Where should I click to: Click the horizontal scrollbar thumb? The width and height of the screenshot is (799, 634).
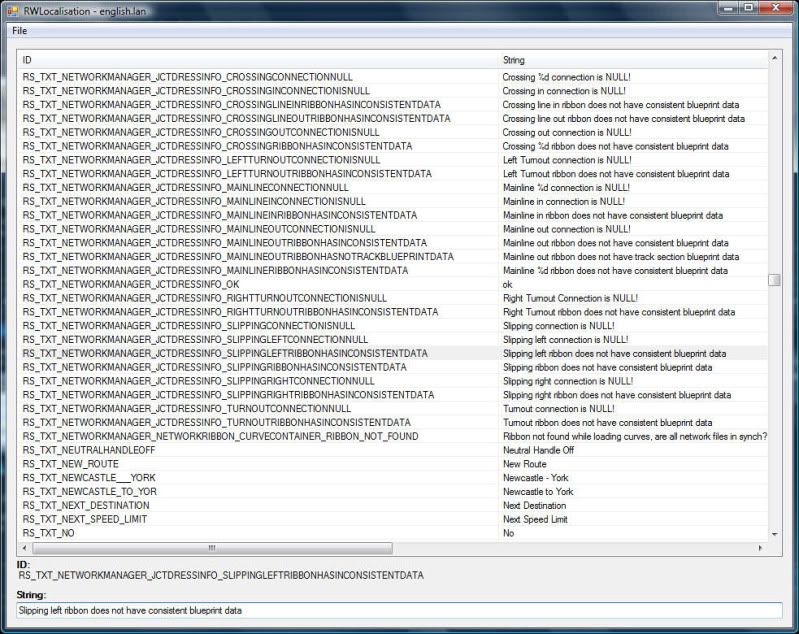point(210,548)
